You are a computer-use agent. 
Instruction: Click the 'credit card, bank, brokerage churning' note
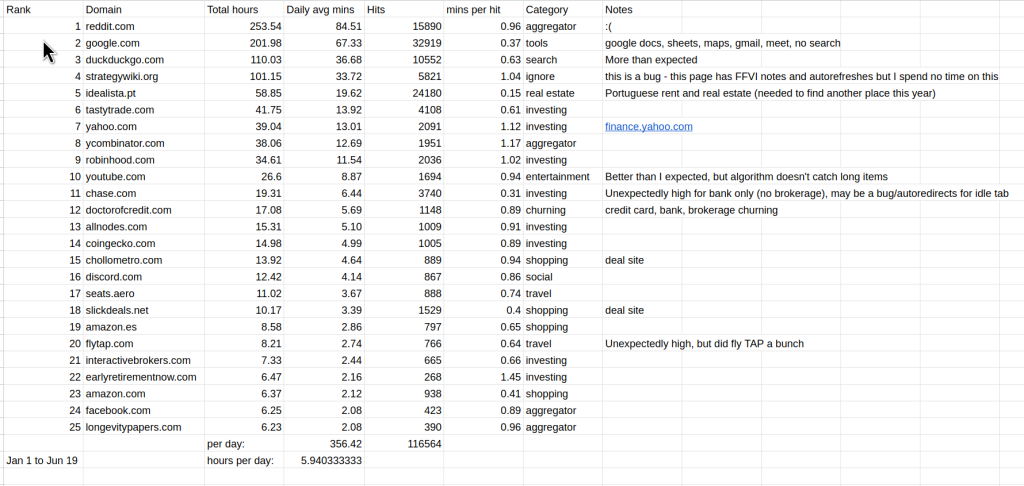691,210
